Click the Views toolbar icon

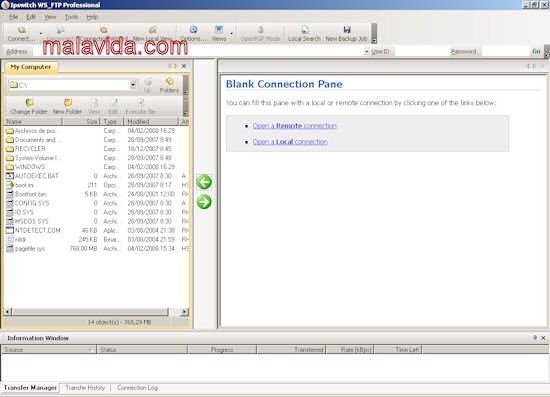pos(219,30)
